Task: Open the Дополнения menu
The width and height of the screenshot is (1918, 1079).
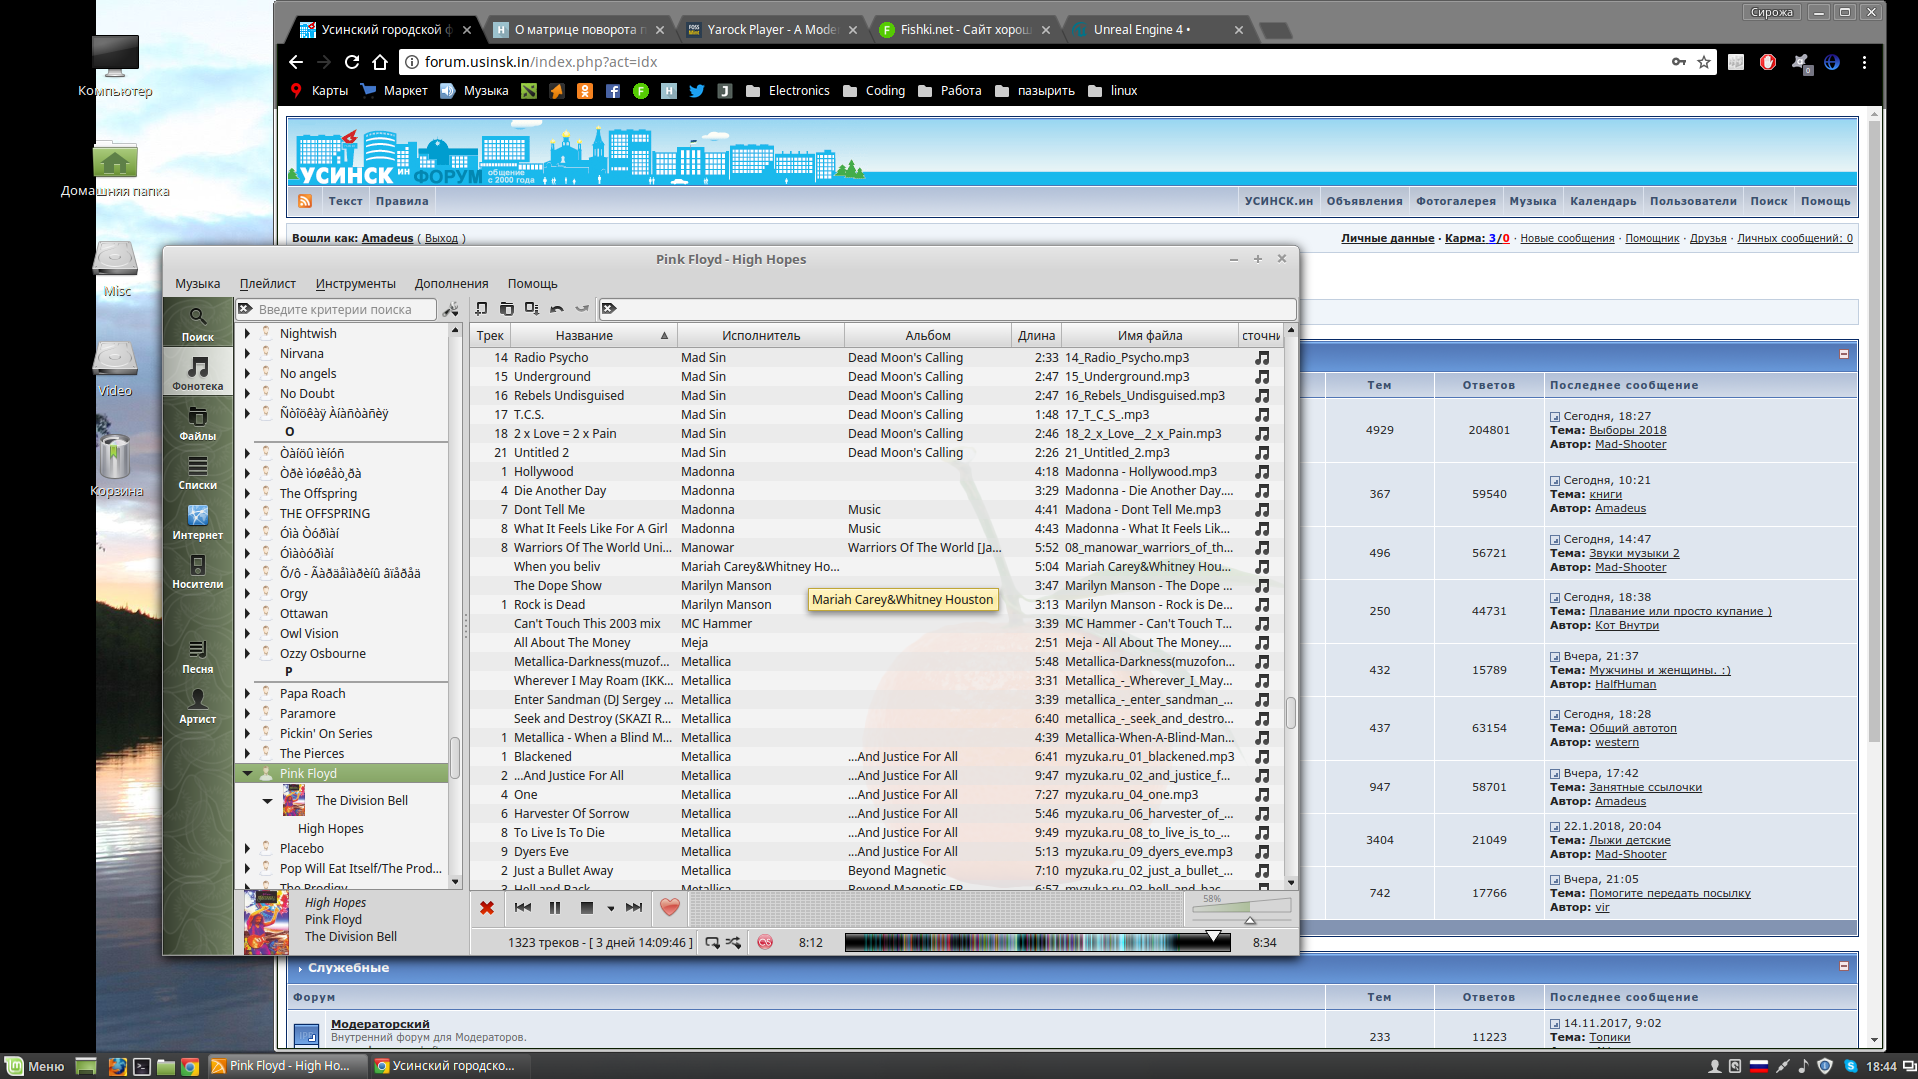Action: [452, 284]
